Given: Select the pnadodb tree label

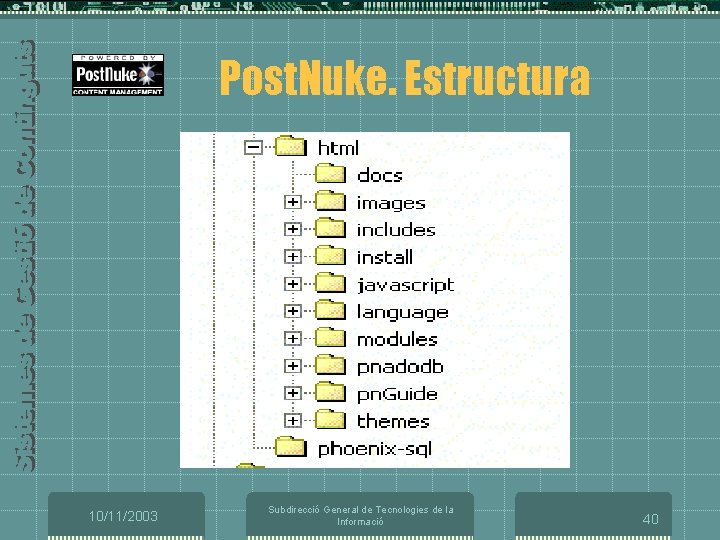Looking at the screenshot, I should (400, 367).
